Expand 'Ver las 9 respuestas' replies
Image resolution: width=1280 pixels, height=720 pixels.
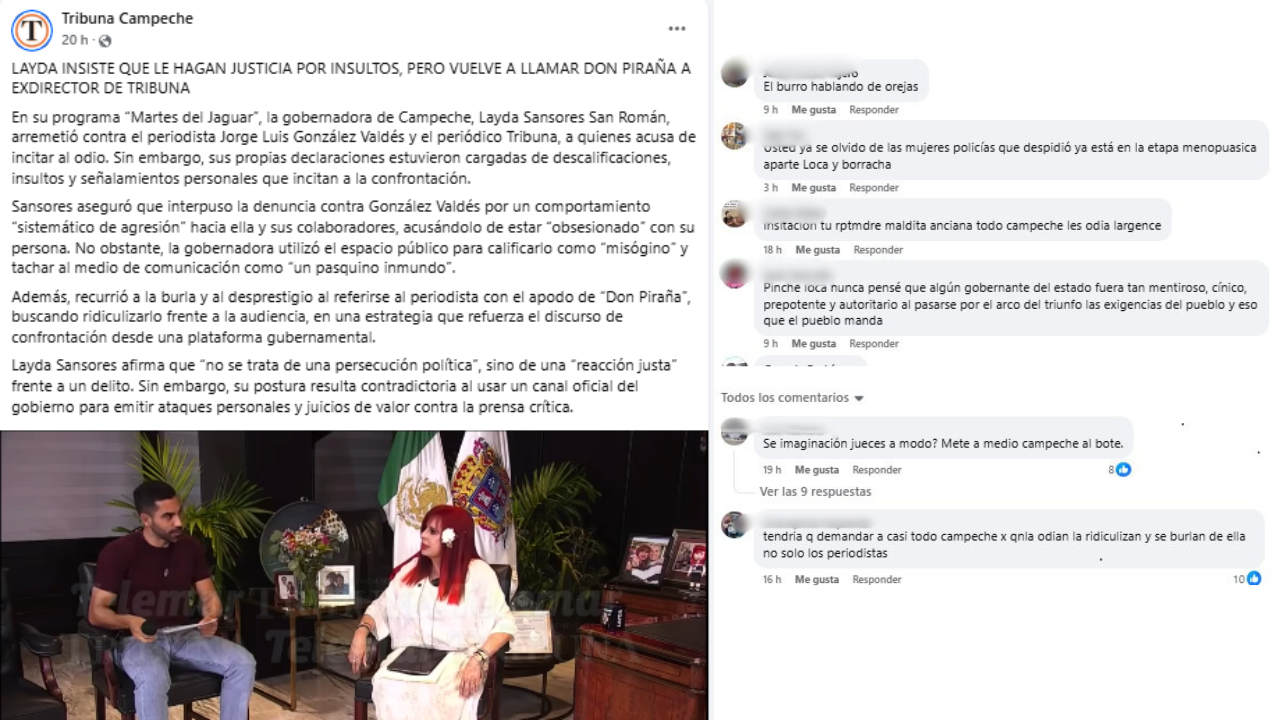tap(815, 492)
